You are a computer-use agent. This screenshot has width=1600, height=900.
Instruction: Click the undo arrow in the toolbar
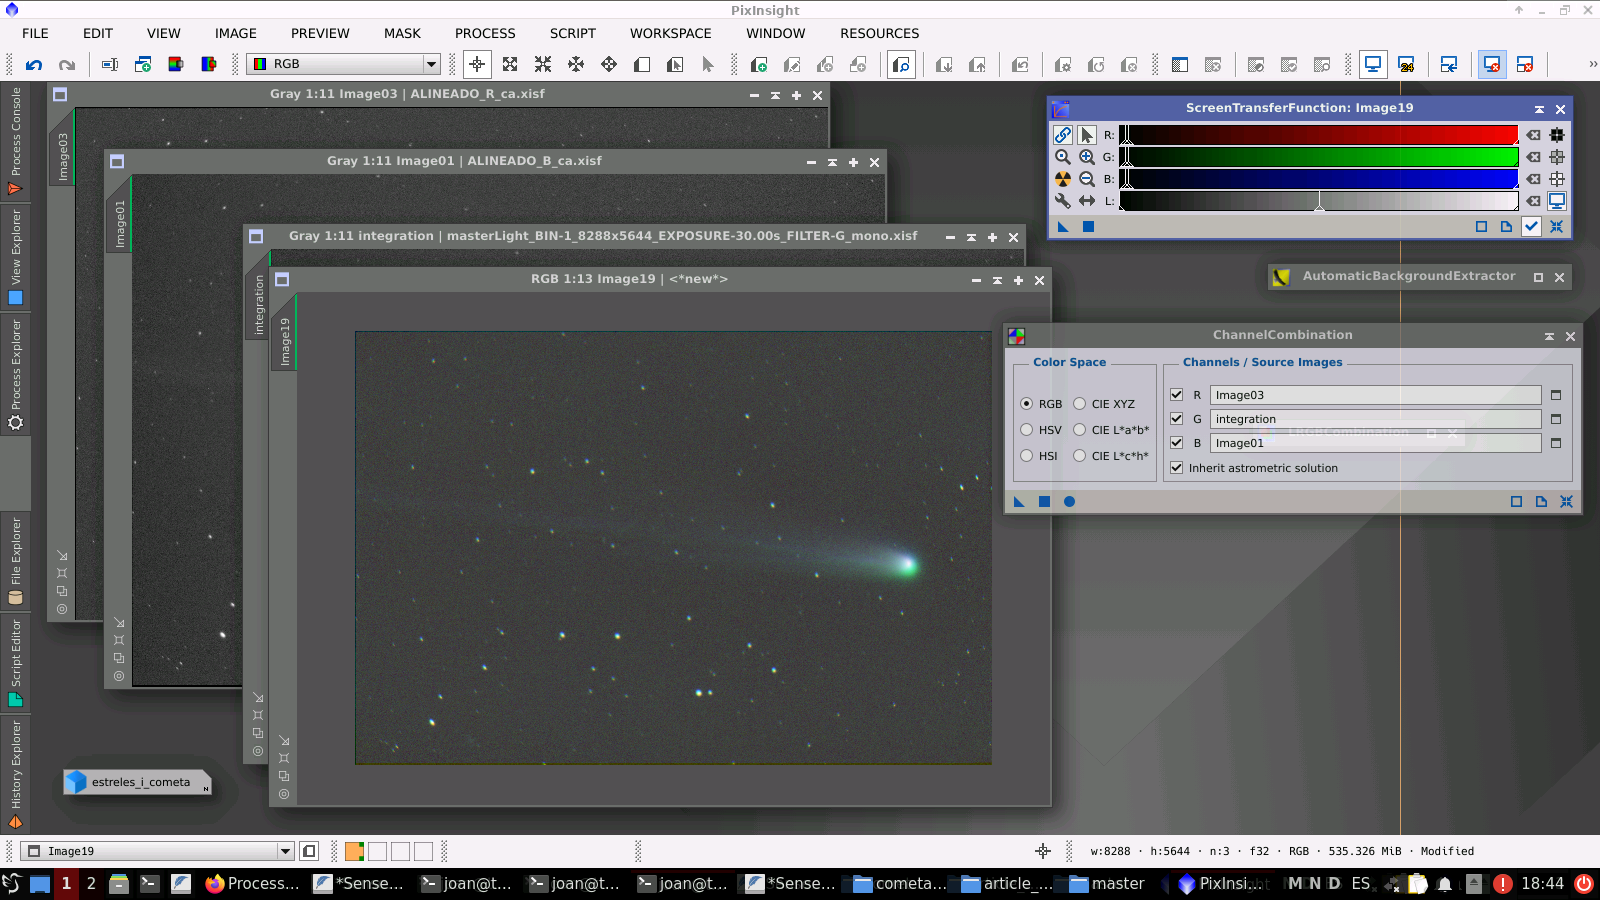[x=34, y=65]
